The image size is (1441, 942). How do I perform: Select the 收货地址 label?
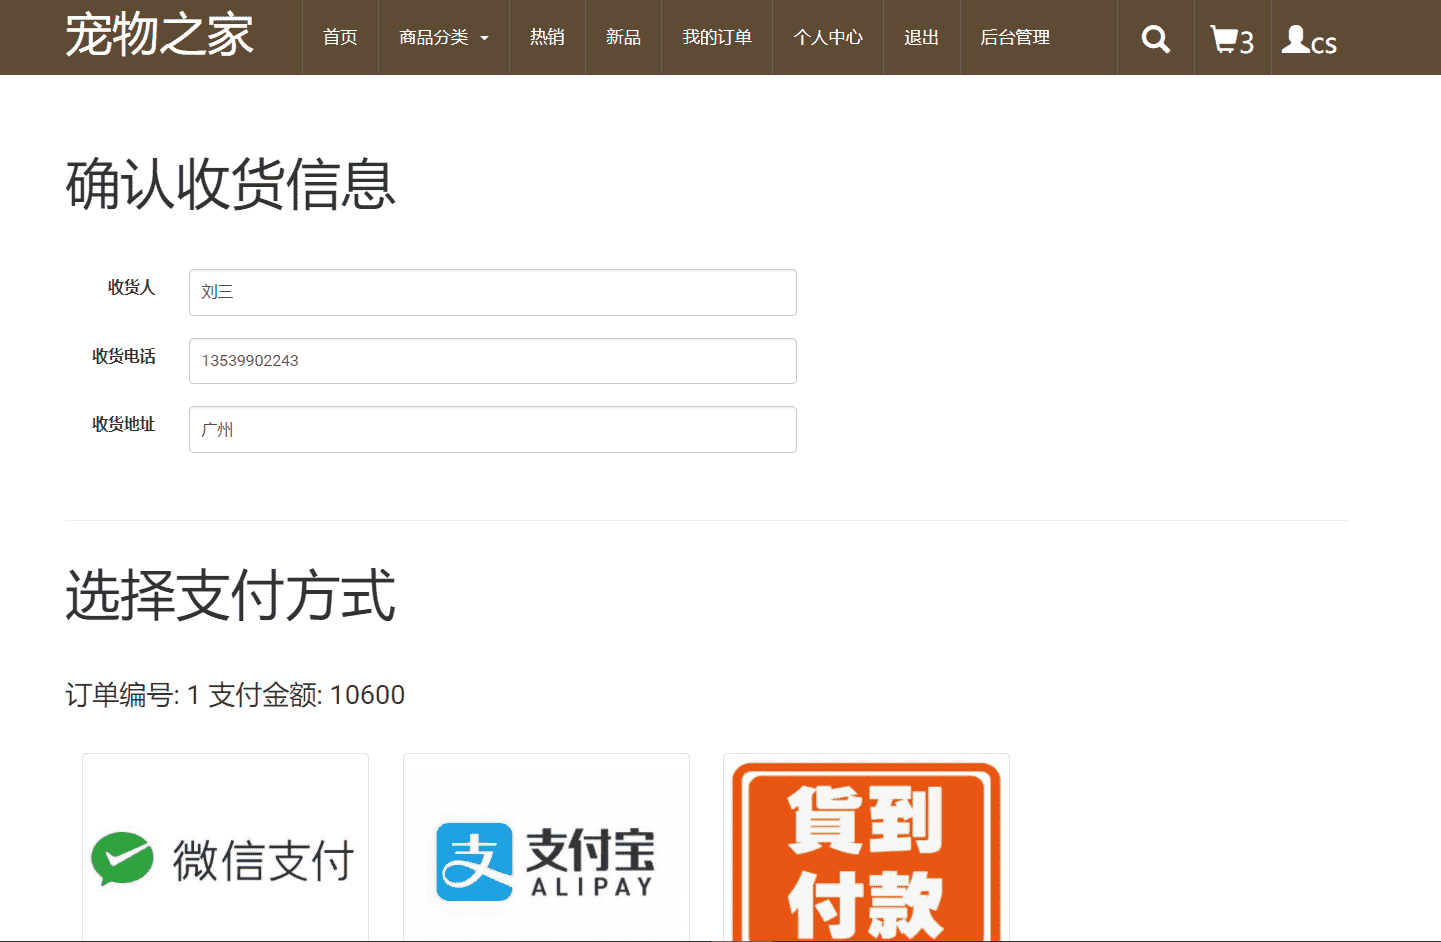click(x=124, y=424)
